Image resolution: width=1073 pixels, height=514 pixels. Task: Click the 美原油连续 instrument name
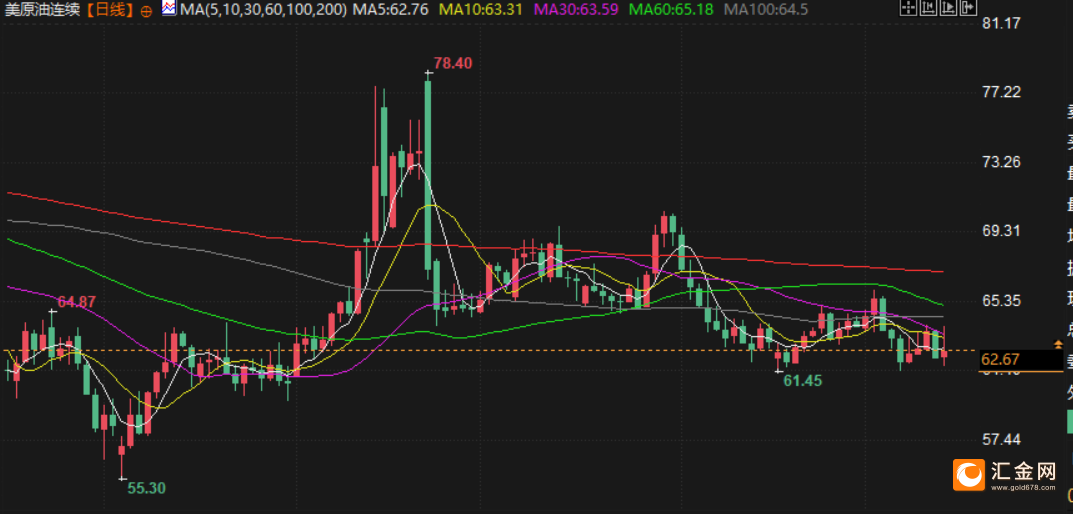click(x=44, y=10)
